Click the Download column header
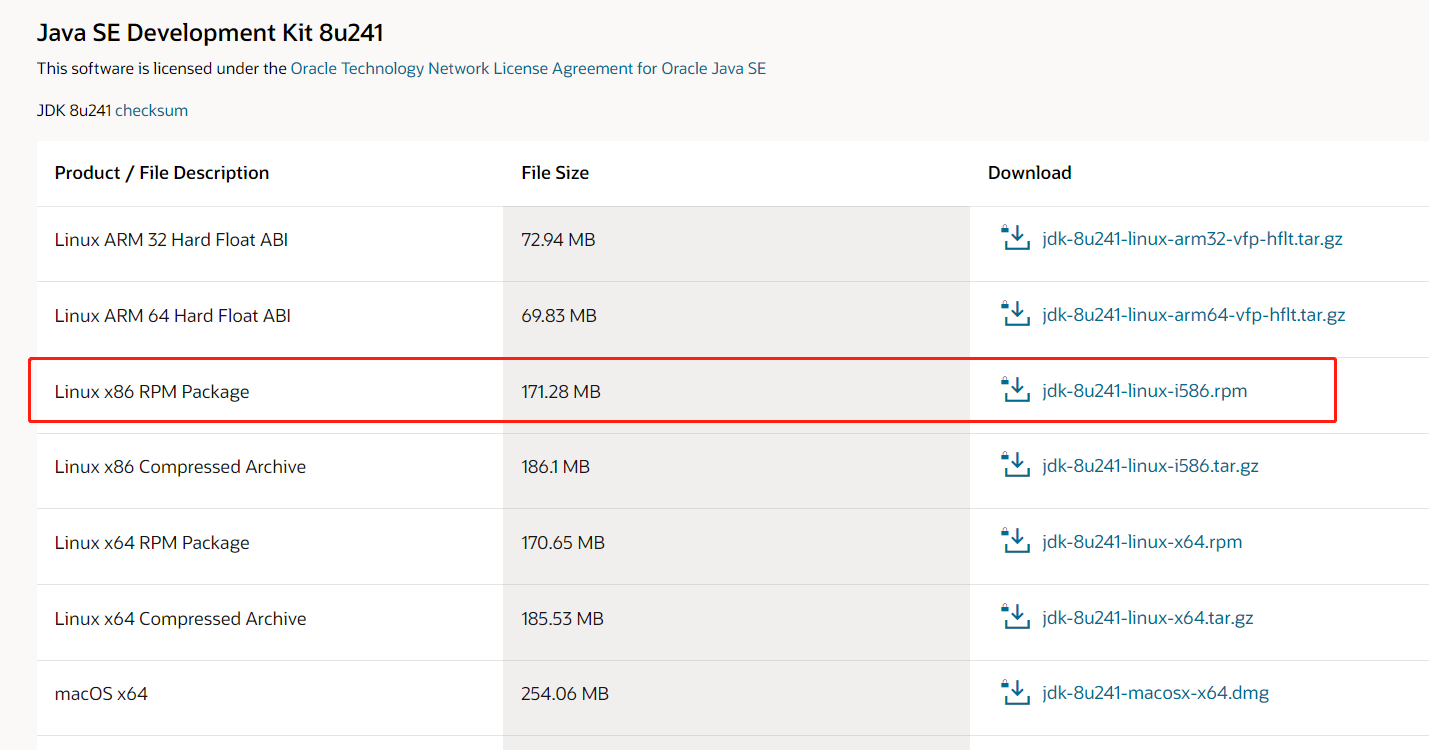Image resolution: width=1429 pixels, height=750 pixels. pyautogui.click(x=1030, y=173)
